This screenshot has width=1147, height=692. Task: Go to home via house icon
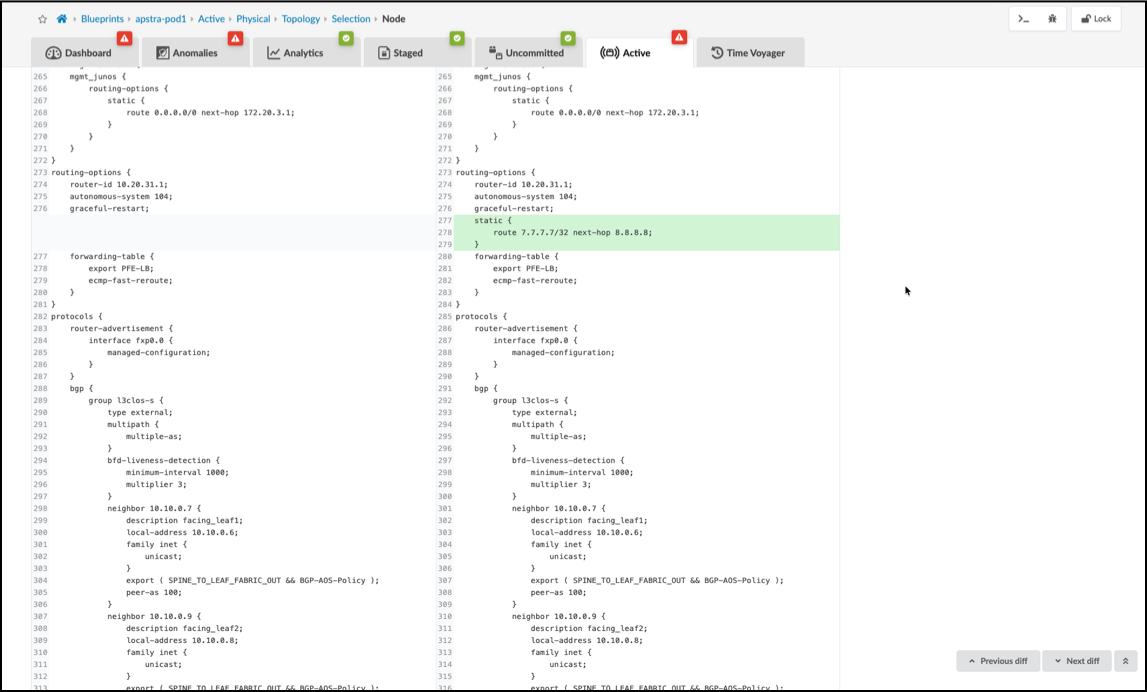62,19
